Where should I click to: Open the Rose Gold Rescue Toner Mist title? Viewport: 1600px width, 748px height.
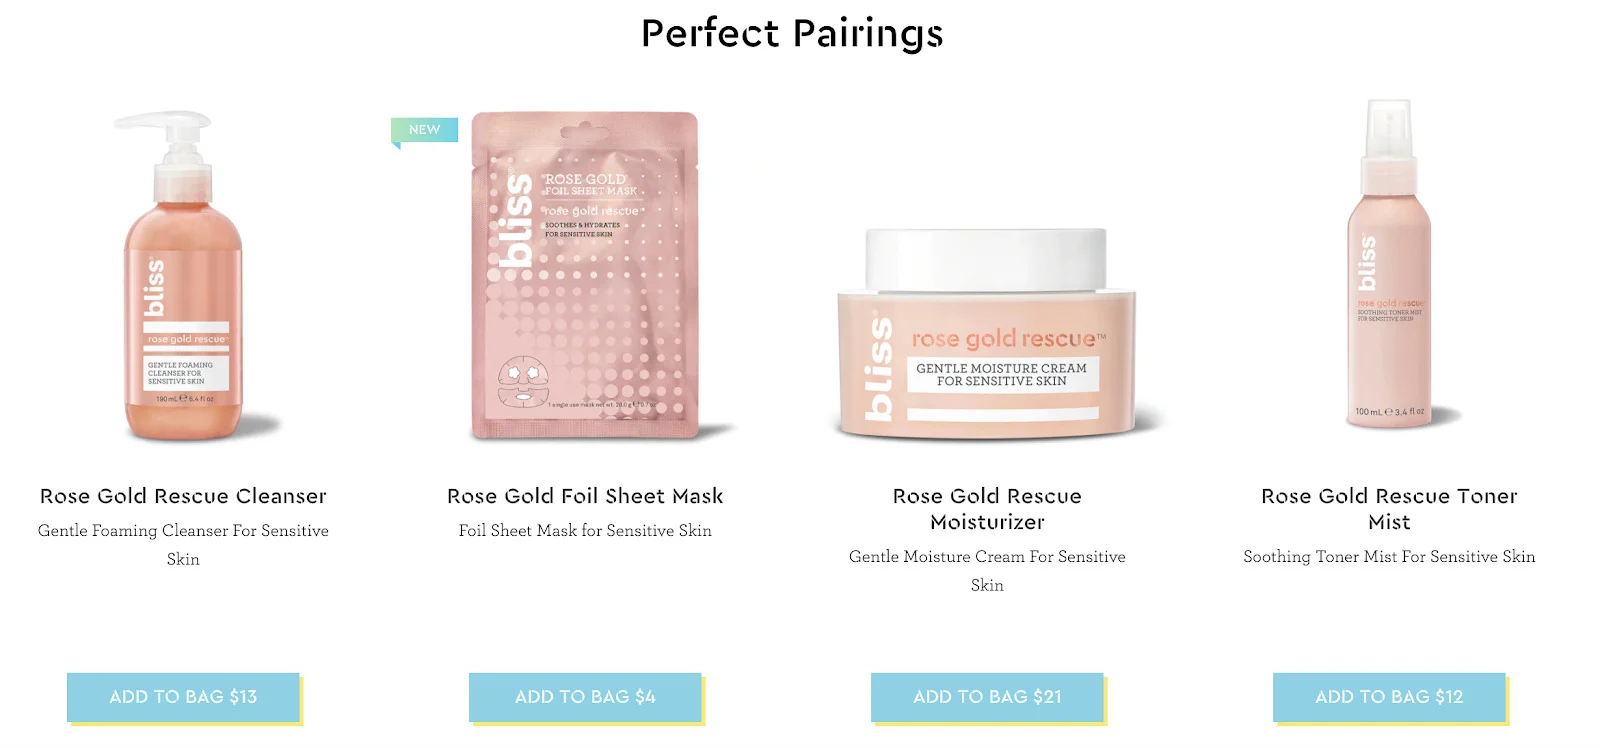tap(1389, 509)
